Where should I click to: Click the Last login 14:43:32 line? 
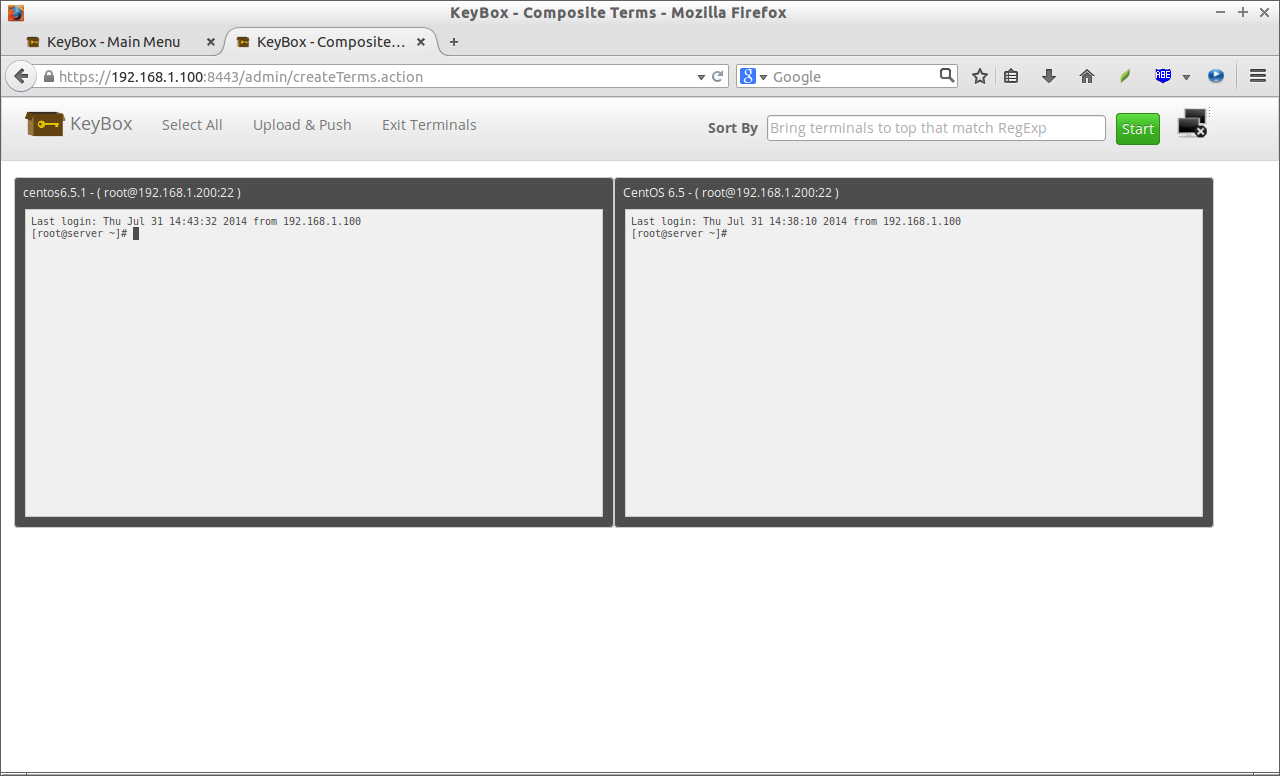tap(196, 221)
